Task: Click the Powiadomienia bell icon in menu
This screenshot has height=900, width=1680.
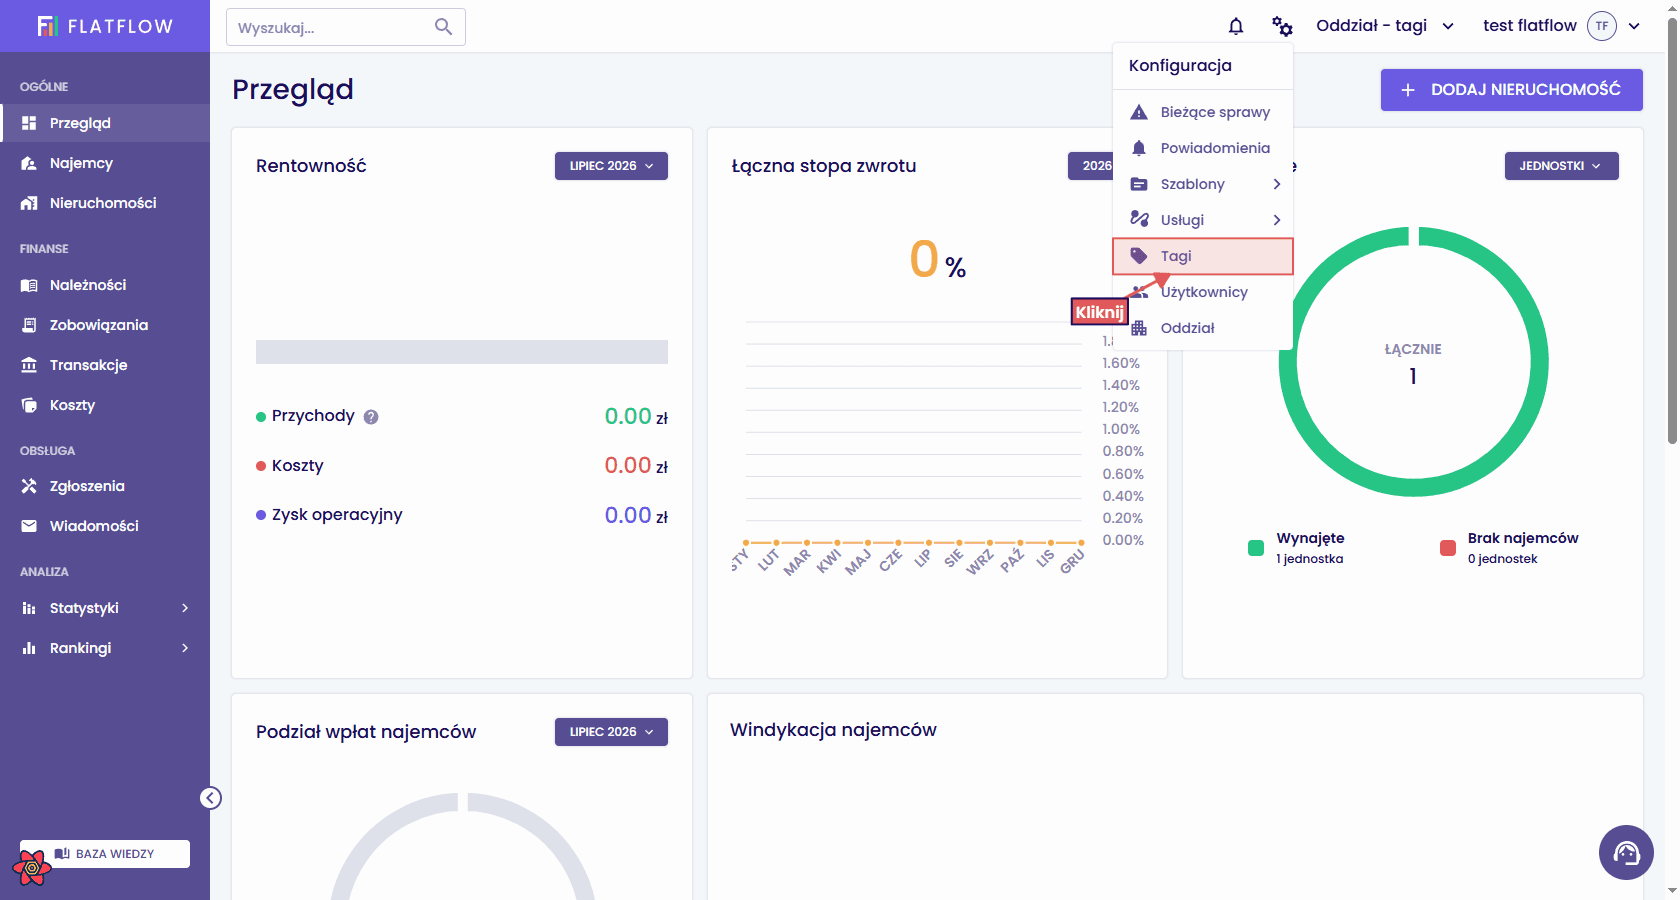Action: pyautogui.click(x=1139, y=148)
